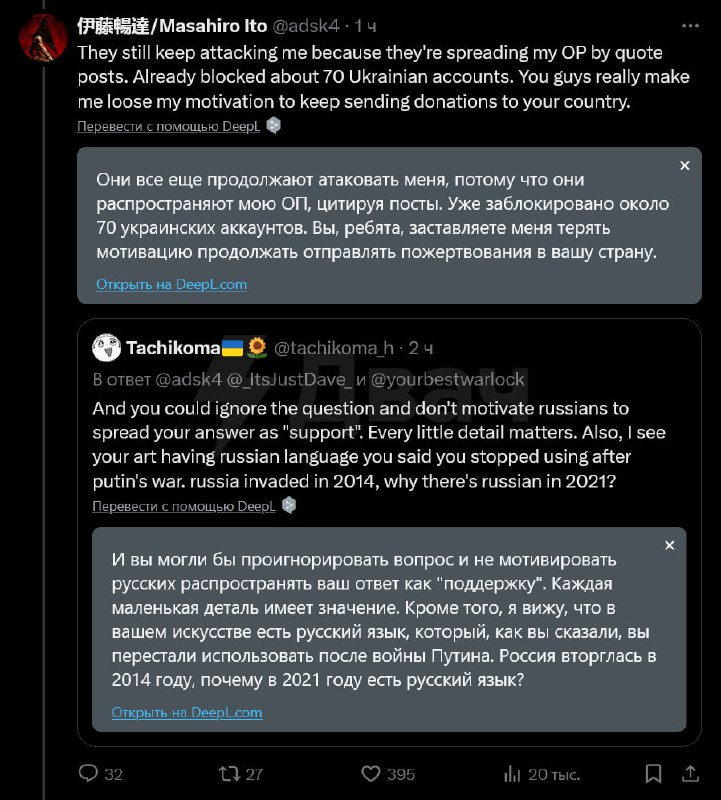Click 'Открыть на DeepL.com' in quoted translation

[x=186, y=712]
